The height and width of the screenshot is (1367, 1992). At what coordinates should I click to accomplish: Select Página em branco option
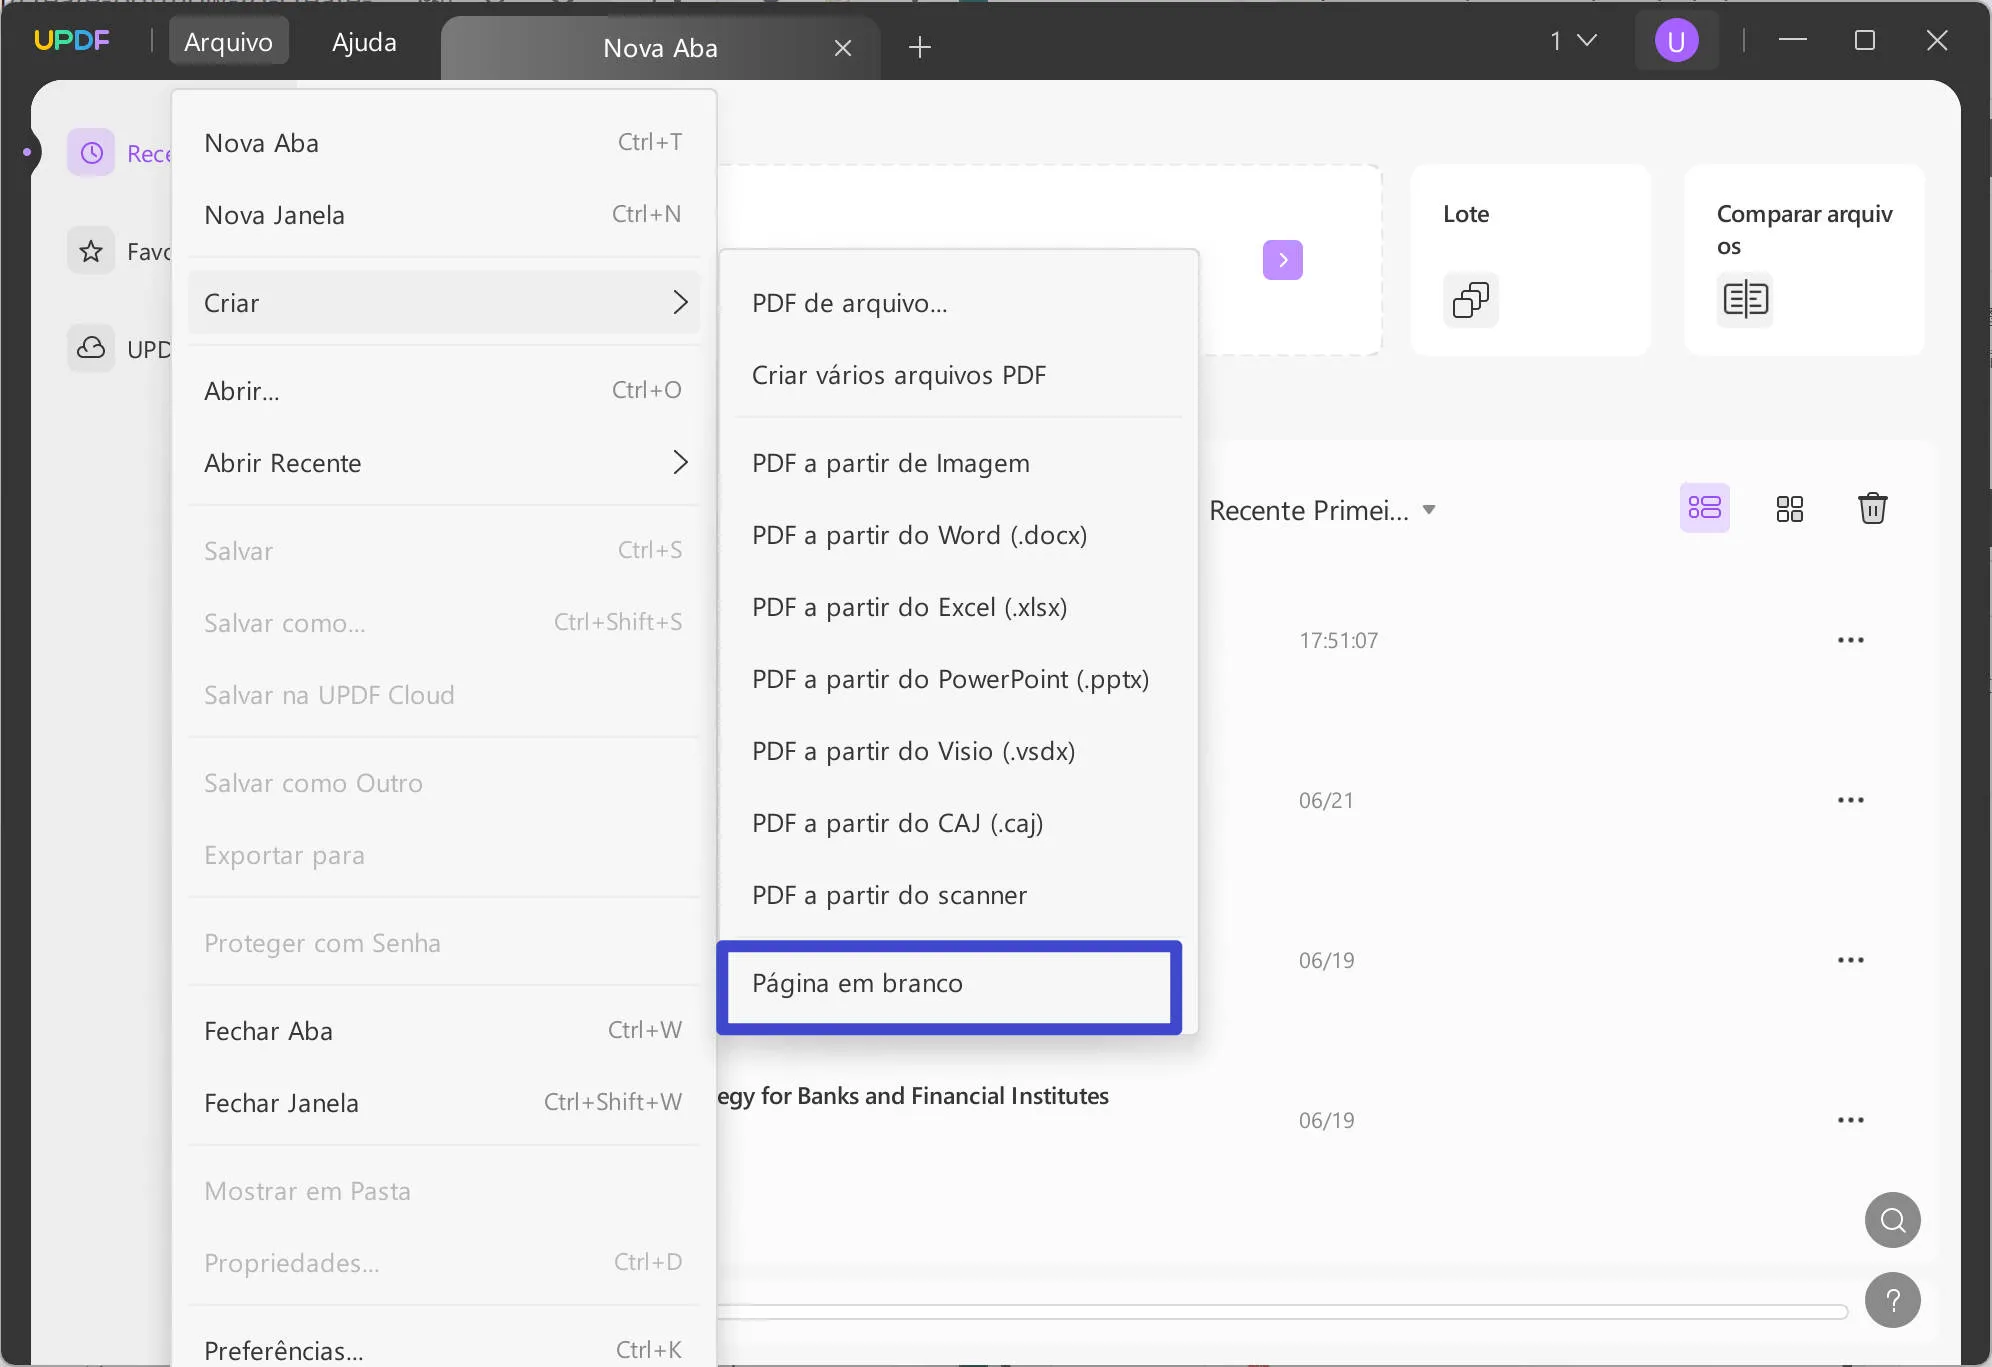coord(949,986)
